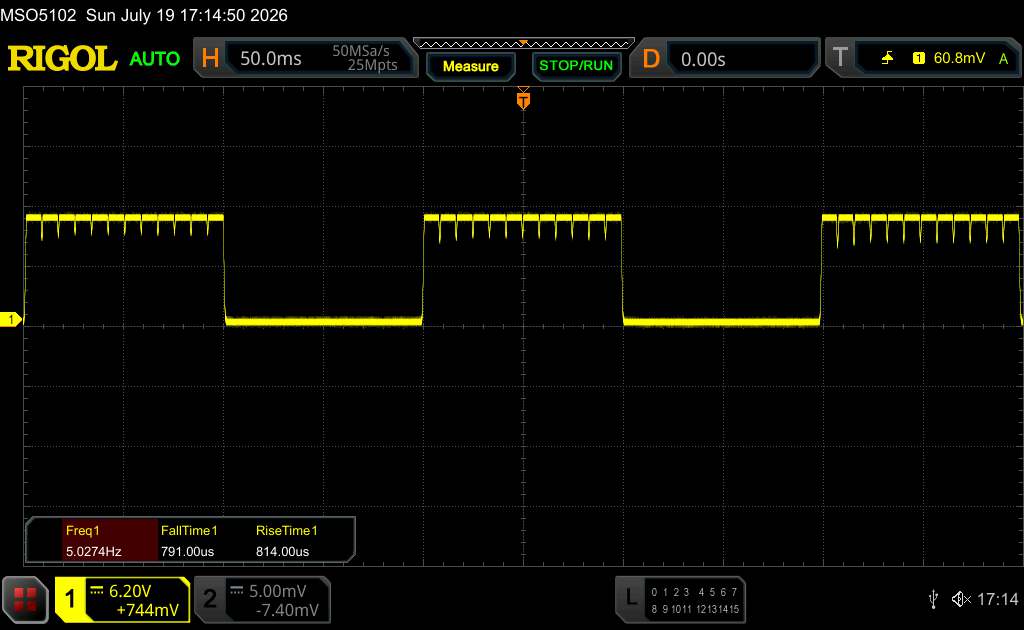The image size is (1024, 630).
Task: Click the 814.00us rise time value
Action: point(282,551)
